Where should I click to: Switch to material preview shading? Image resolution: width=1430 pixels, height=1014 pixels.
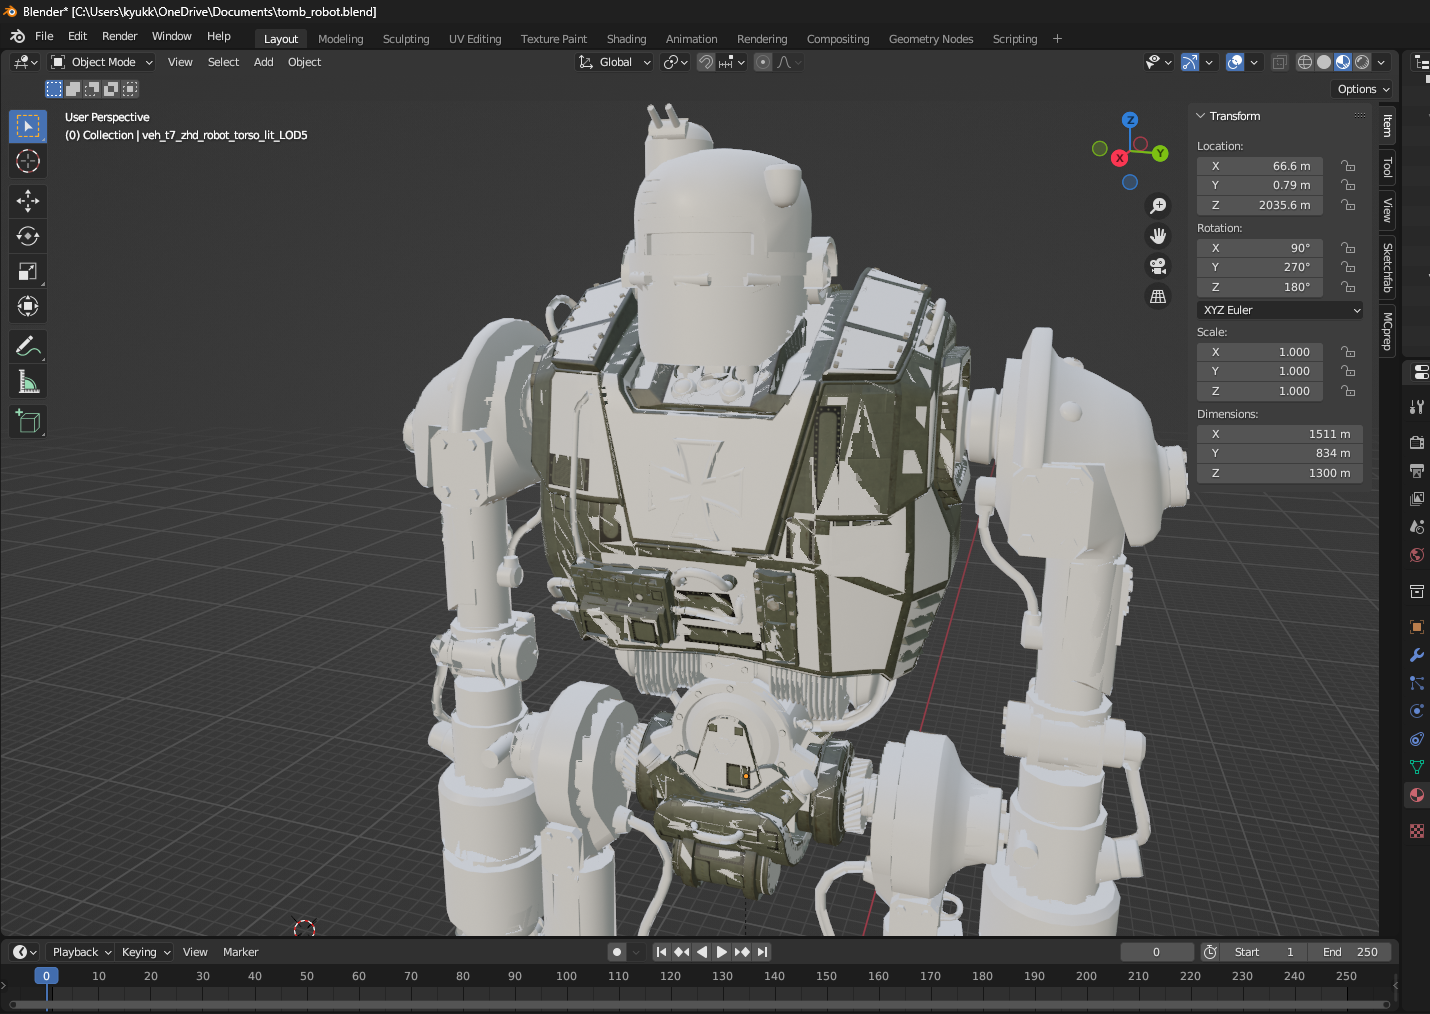point(1343,62)
